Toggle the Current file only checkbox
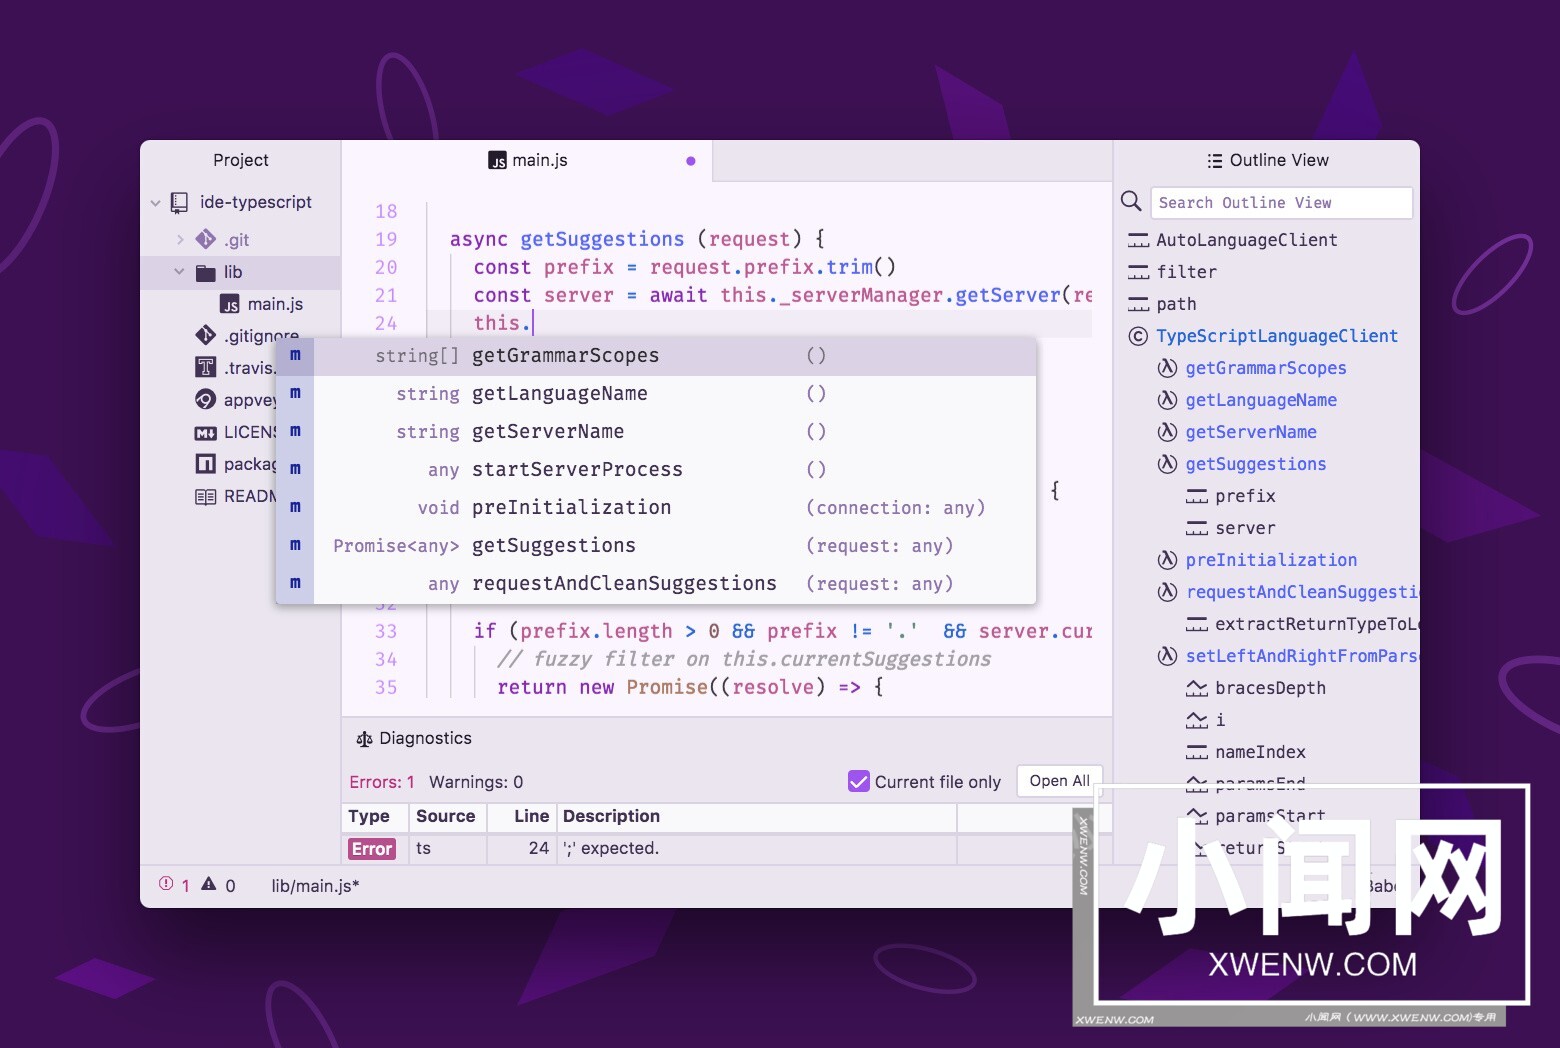The image size is (1560, 1048). (x=859, y=781)
